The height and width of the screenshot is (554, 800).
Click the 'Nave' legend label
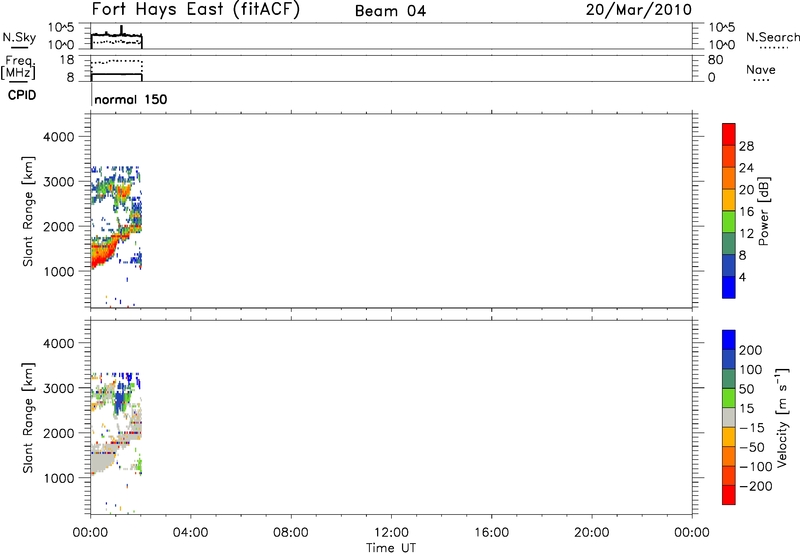(761, 70)
